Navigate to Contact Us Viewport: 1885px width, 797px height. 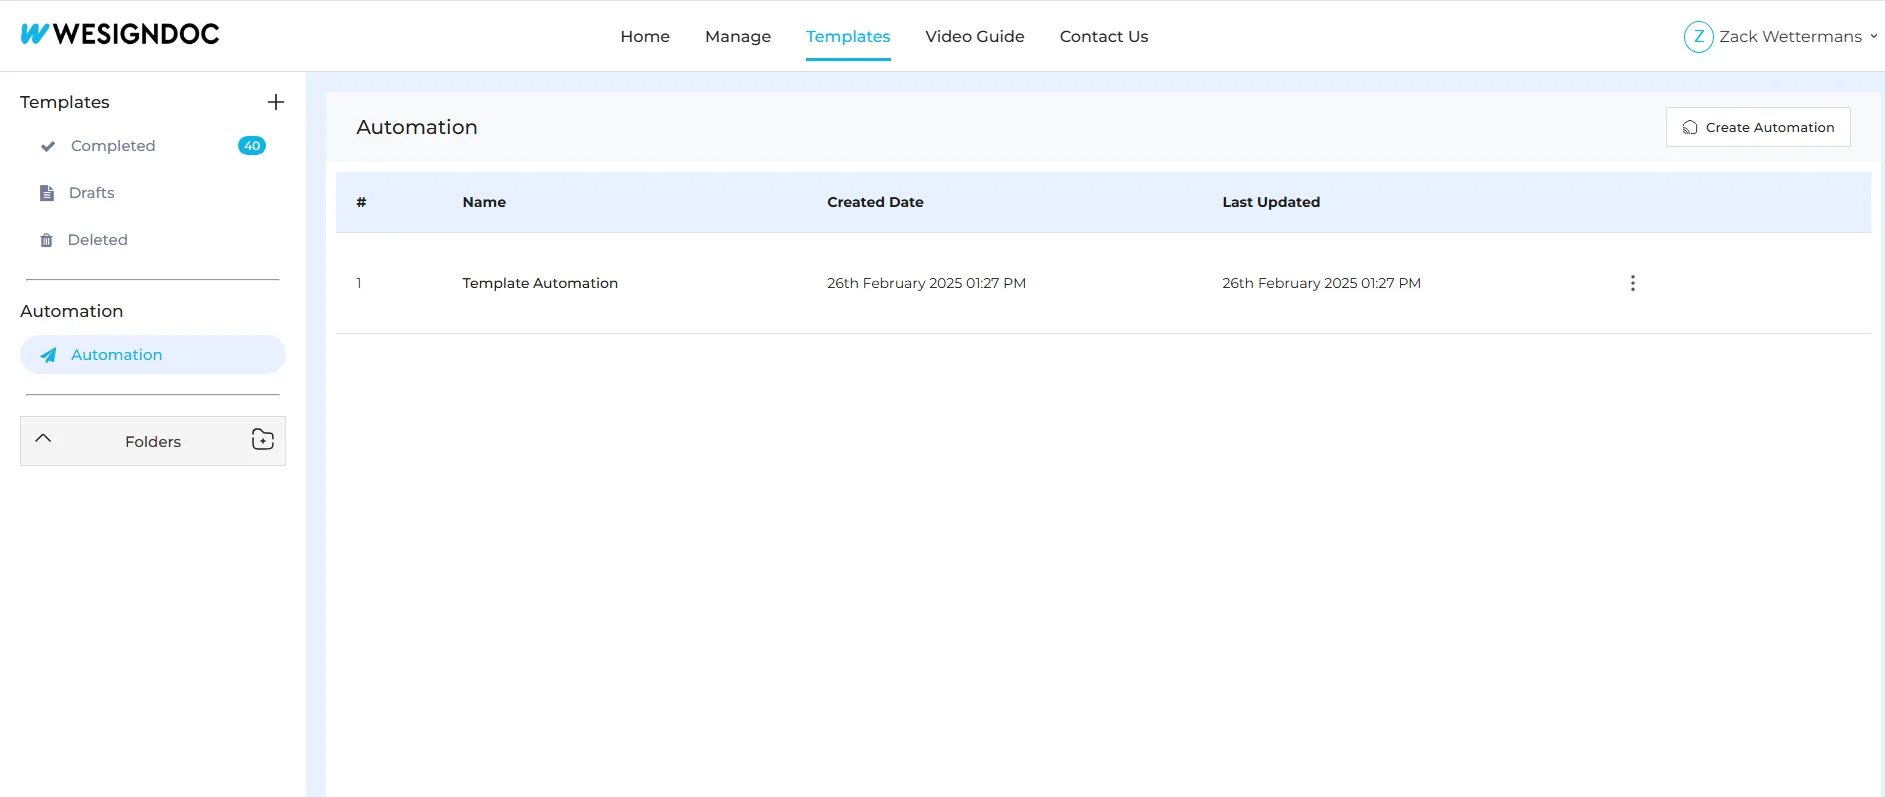(x=1103, y=36)
